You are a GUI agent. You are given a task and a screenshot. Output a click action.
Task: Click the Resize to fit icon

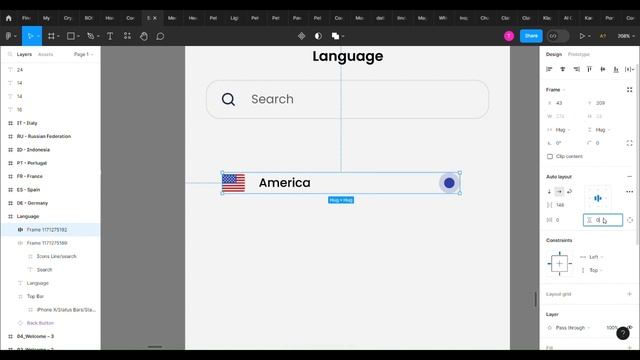[629, 89]
